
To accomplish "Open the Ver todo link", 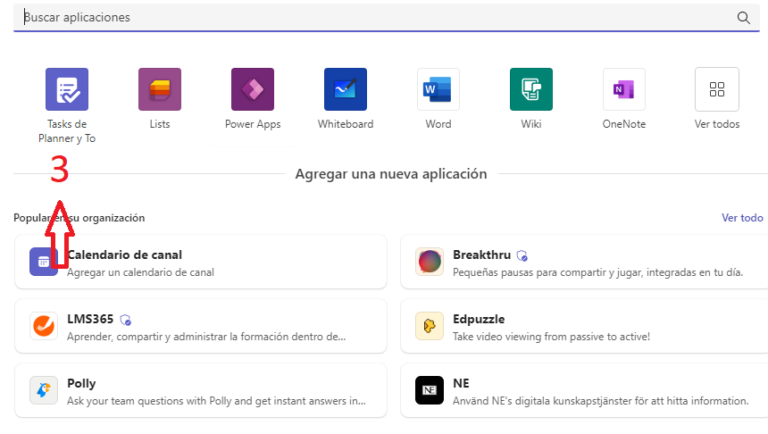I will tap(742, 217).
